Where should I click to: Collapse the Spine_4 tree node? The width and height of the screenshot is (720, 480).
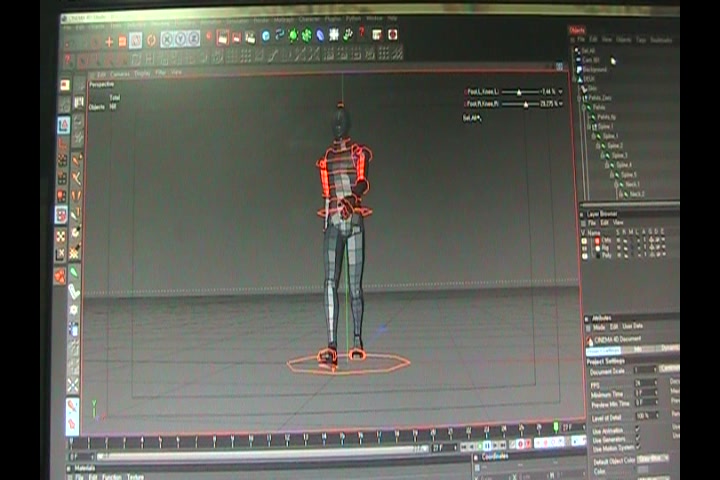[x=607, y=165]
